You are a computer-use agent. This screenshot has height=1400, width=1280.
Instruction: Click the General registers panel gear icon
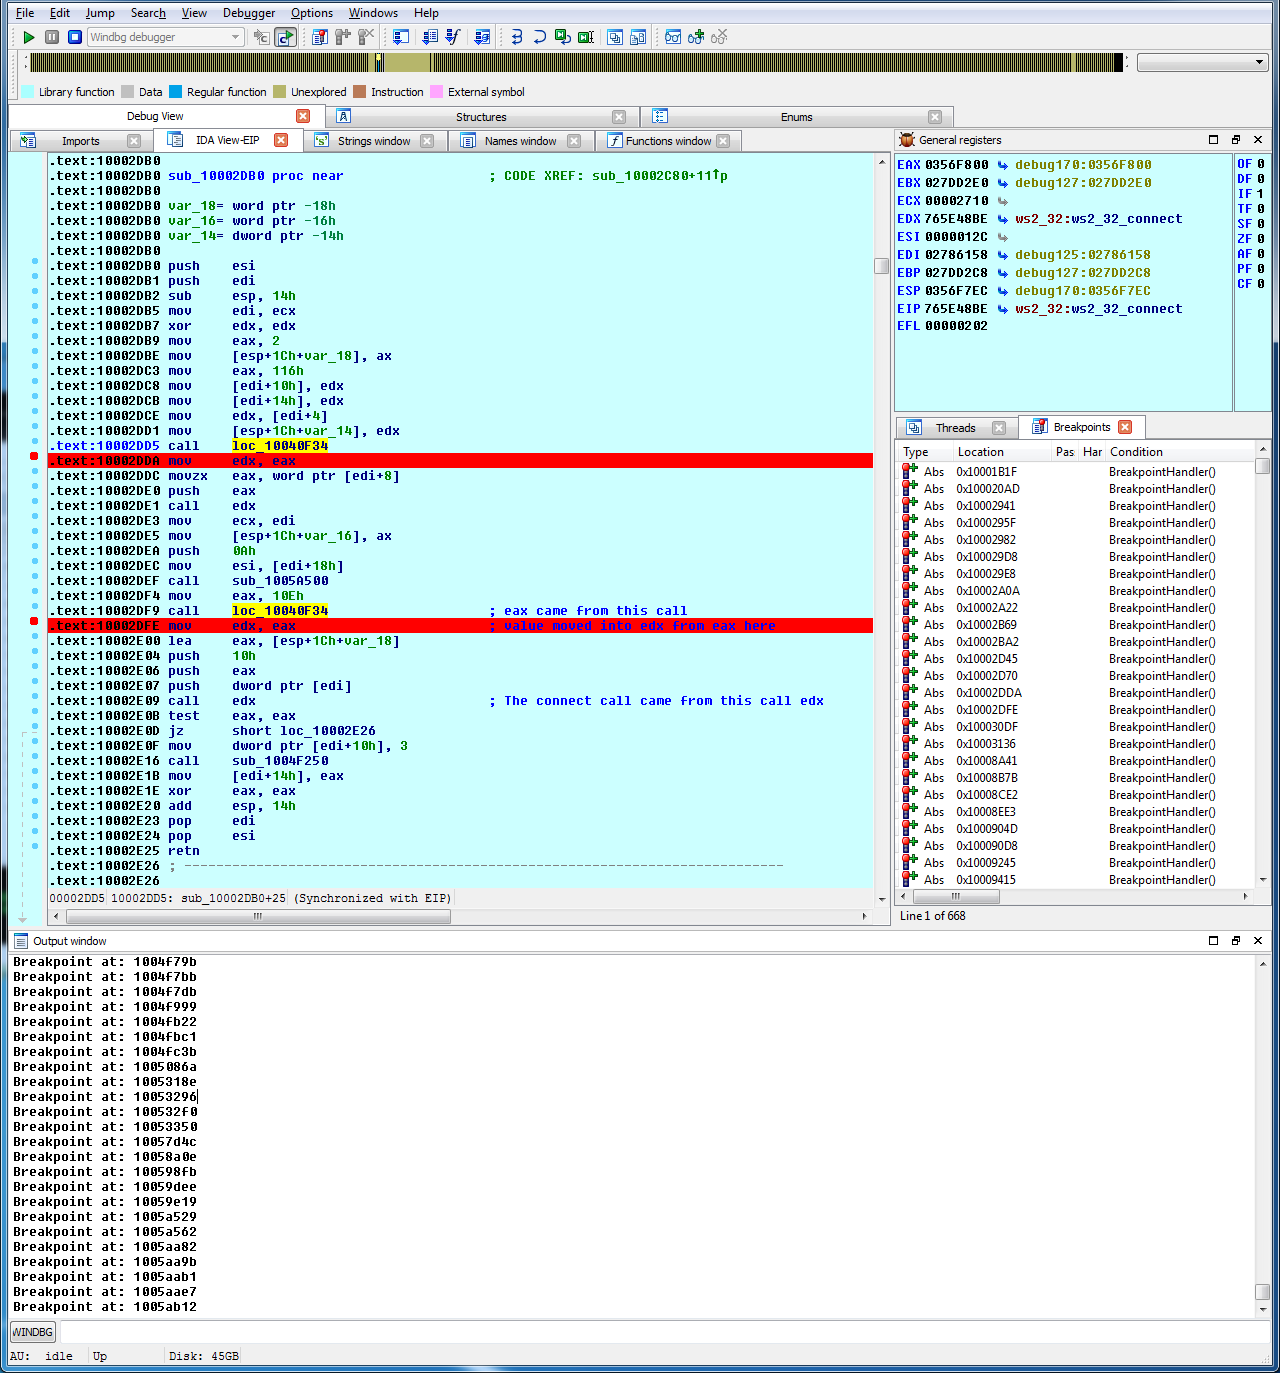click(x=906, y=139)
